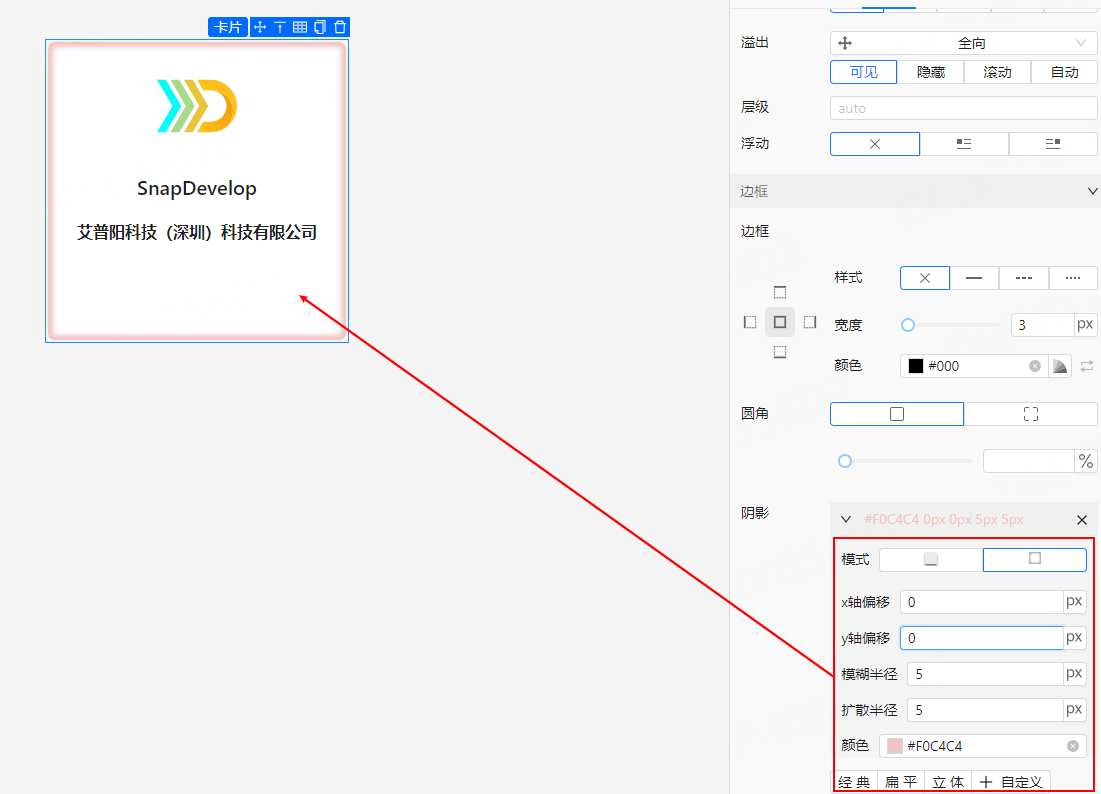Click the 自定义 custom shadow button
The width and height of the screenshot is (1101, 794).
1011,782
